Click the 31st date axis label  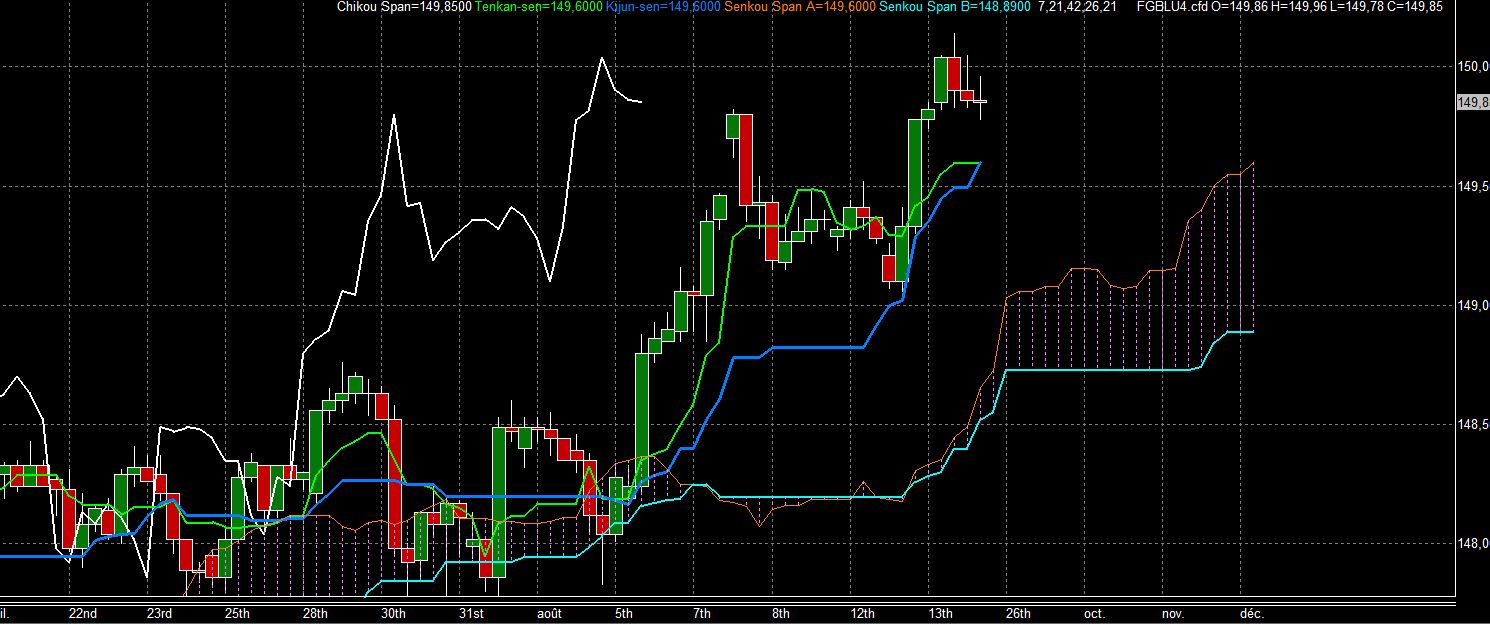click(471, 613)
